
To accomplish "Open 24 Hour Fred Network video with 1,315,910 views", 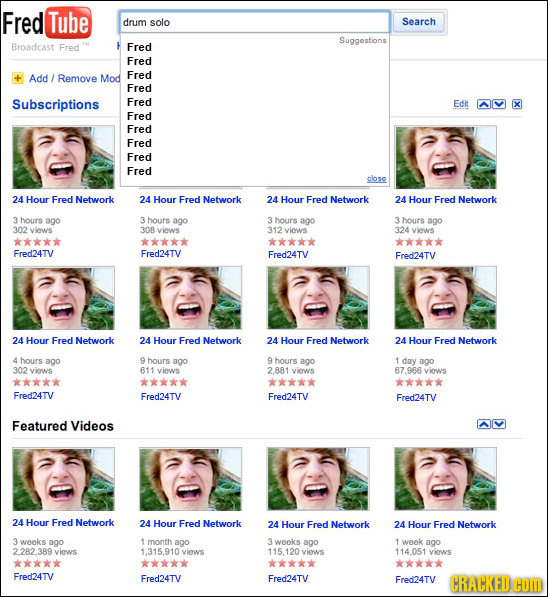I will point(190,524).
